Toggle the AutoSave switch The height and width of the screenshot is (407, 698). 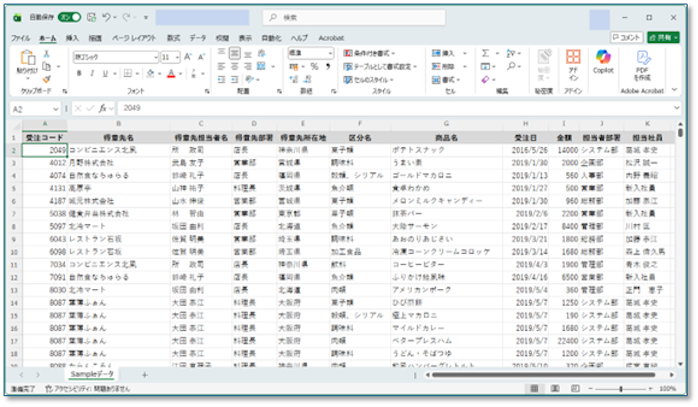coord(69,17)
